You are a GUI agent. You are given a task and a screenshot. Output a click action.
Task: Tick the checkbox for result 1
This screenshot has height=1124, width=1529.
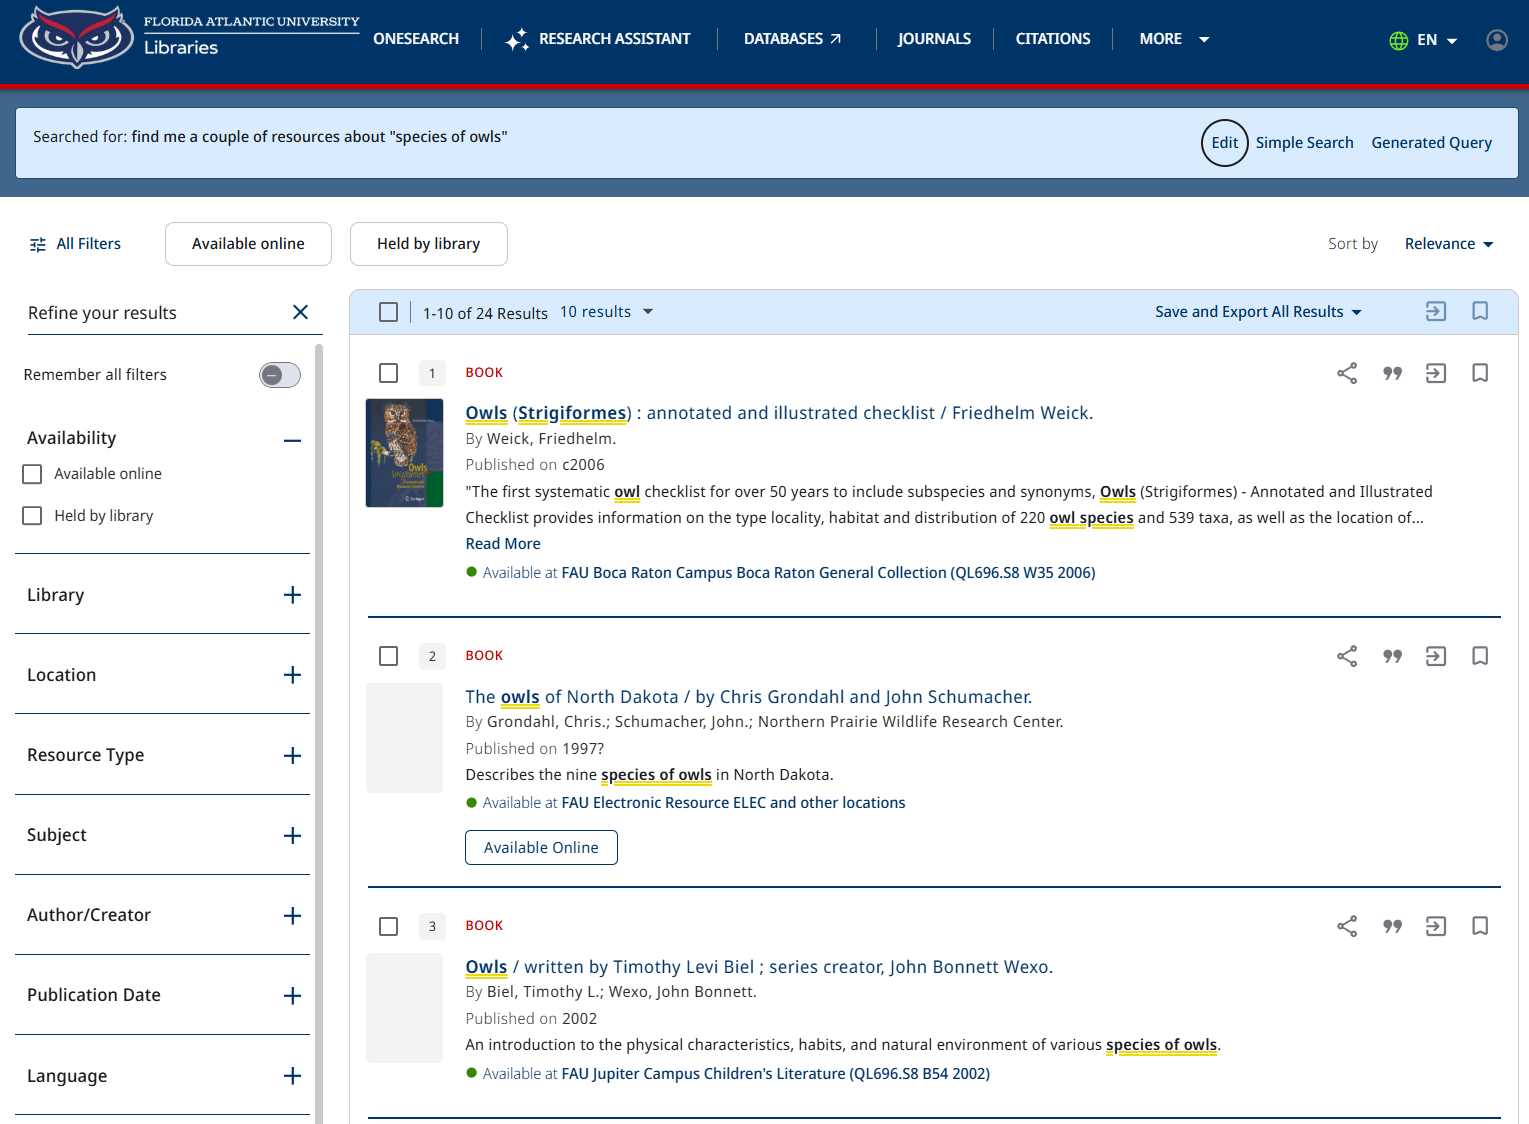point(389,373)
